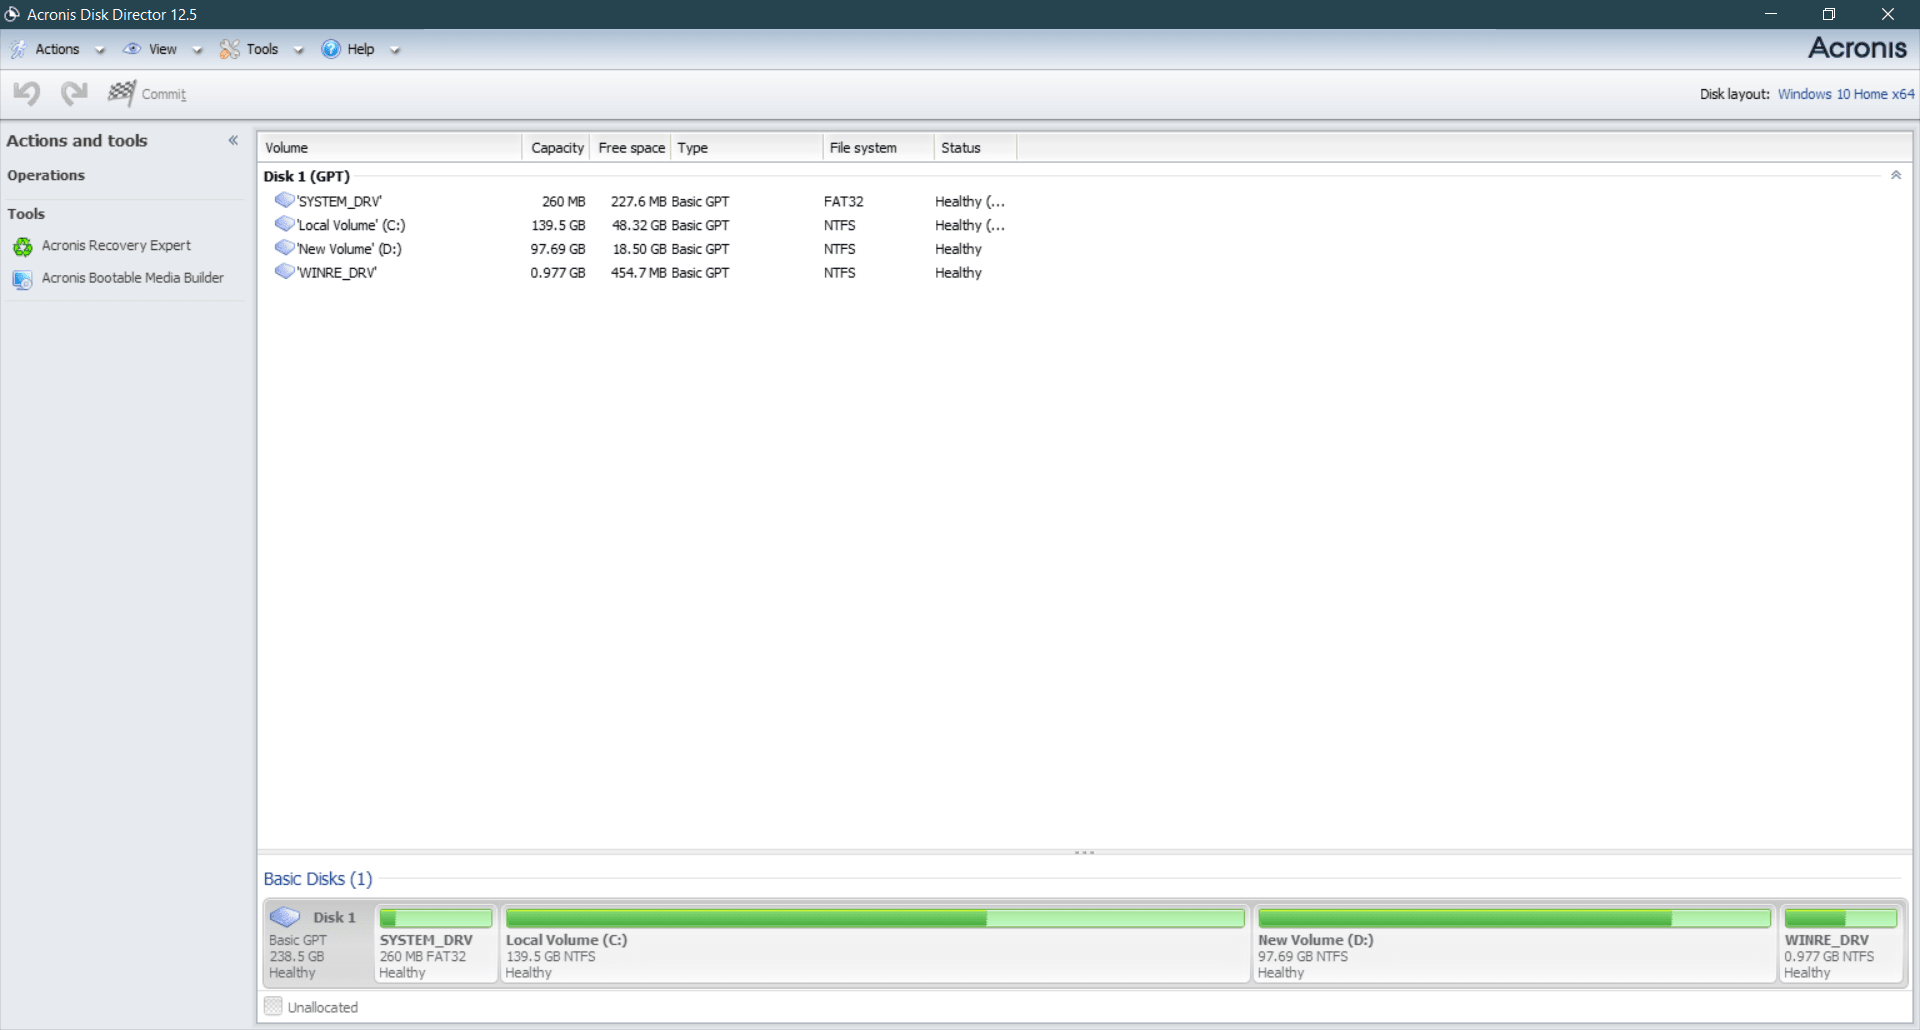The width and height of the screenshot is (1920, 1030).
Task: Select New Volume (D:) usage bar
Action: coord(1514,918)
